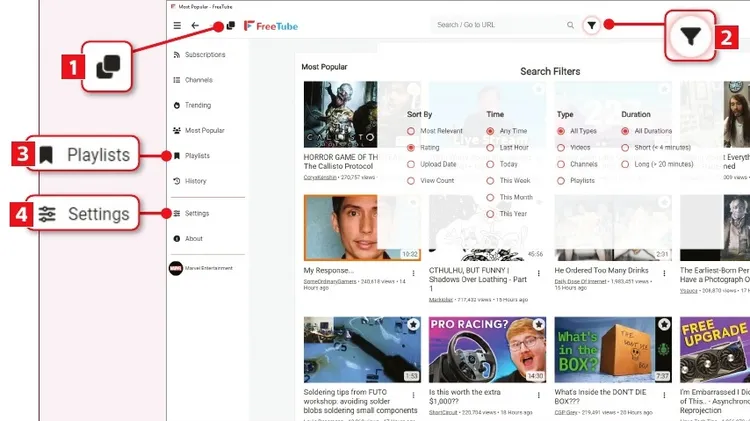The height and width of the screenshot is (421, 750).
Task: Open the What's in the BOX thumbnail
Action: (x=613, y=349)
